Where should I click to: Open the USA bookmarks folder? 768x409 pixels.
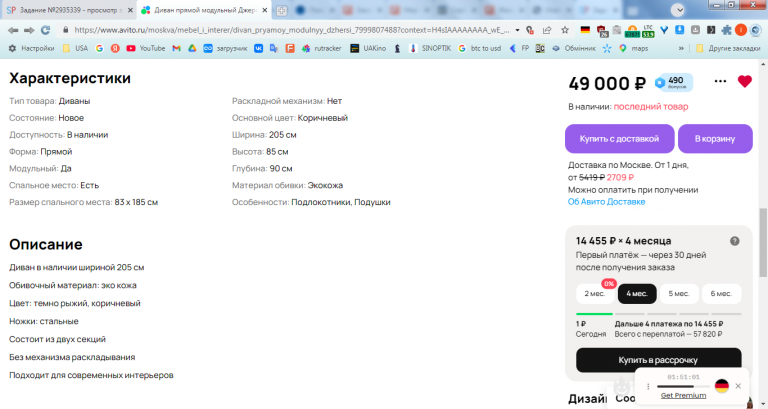(x=75, y=48)
